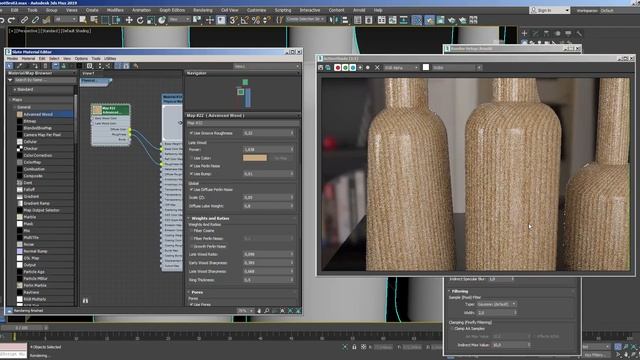Click the zoom magnifier in Slate status bar
The height and width of the screenshot is (360, 640).
pos(267,311)
